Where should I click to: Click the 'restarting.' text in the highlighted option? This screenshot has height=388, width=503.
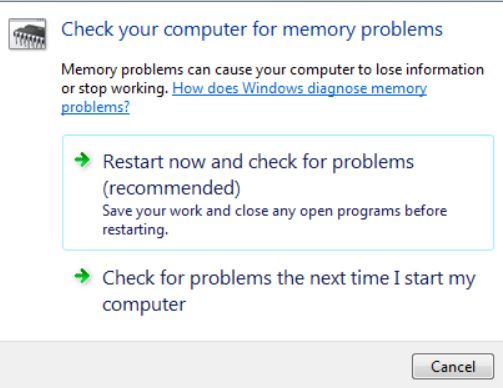click(x=135, y=230)
